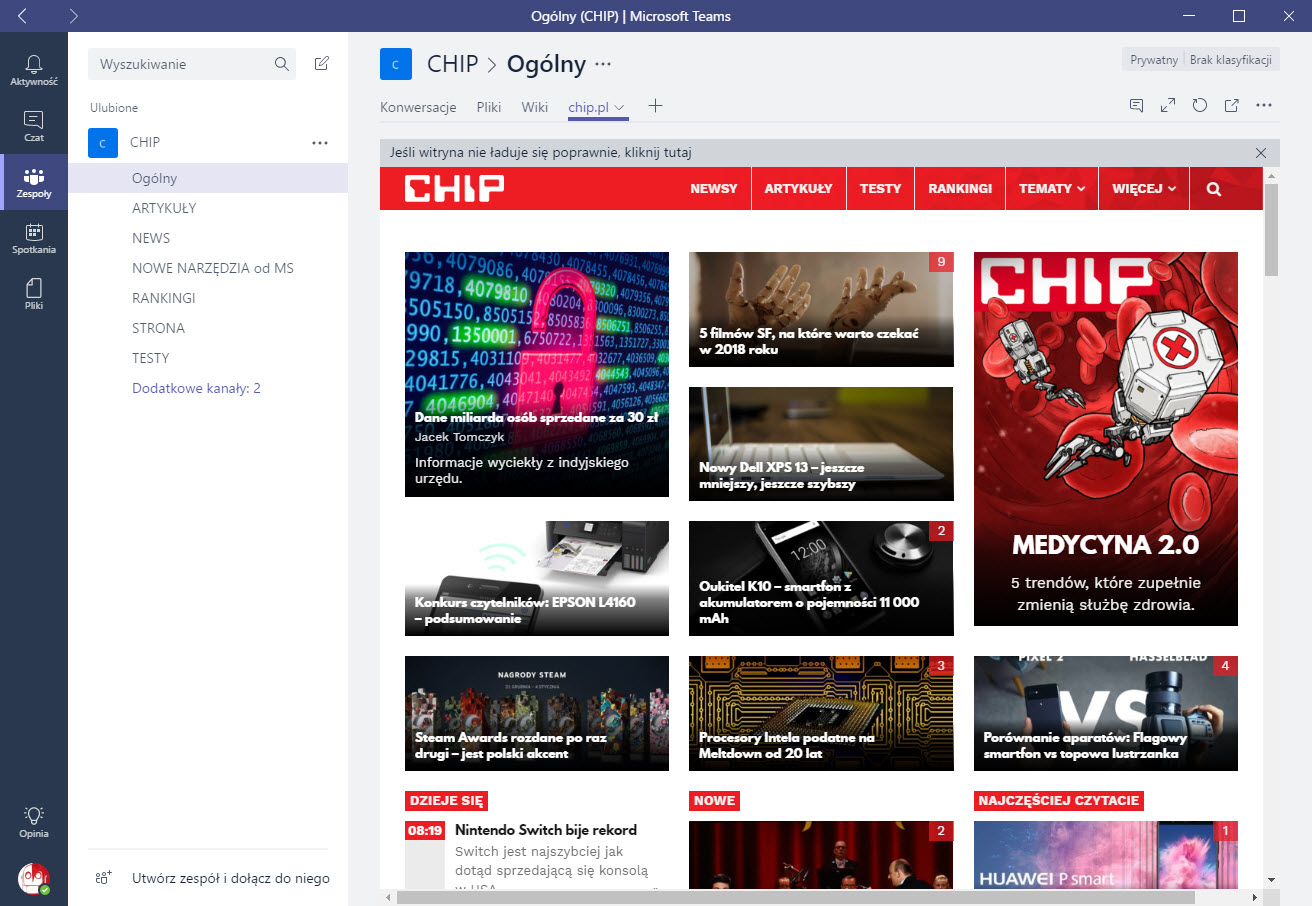Expand the TEMATY website menu
This screenshot has height=906, width=1312.
coord(1052,188)
